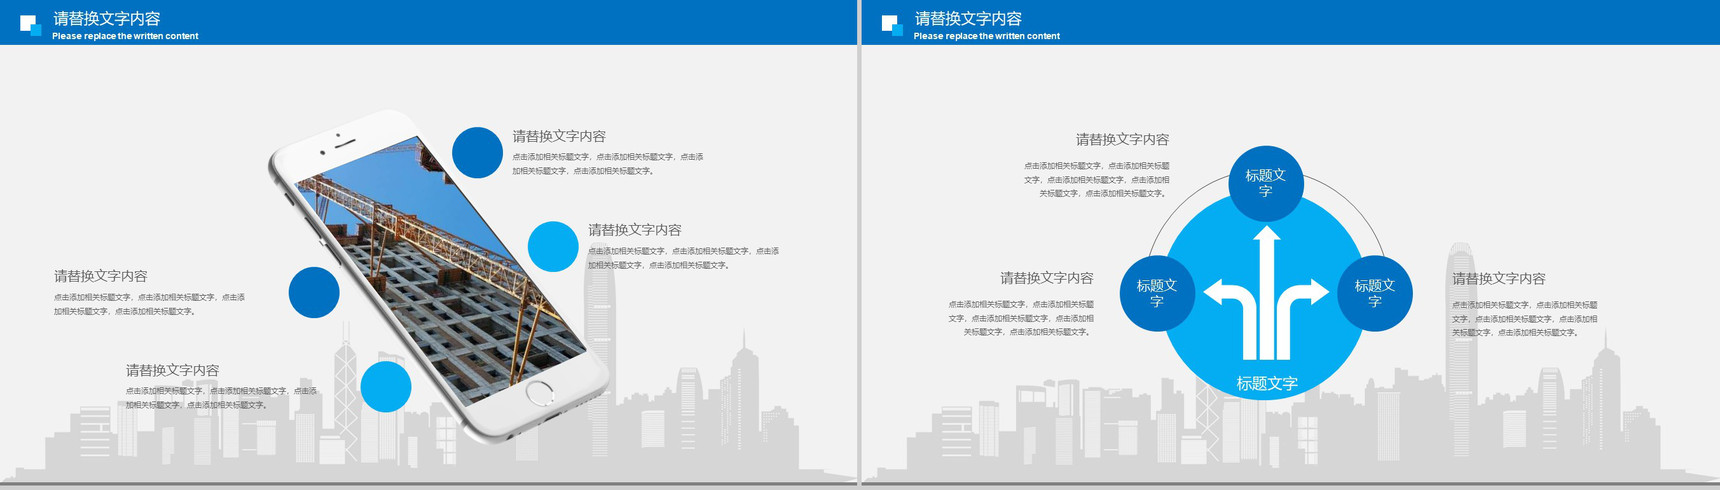Image resolution: width=1720 pixels, height=490 pixels.
Task: Click right slide subtitle 'Please replace the written content'
Action: click(986, 36)
